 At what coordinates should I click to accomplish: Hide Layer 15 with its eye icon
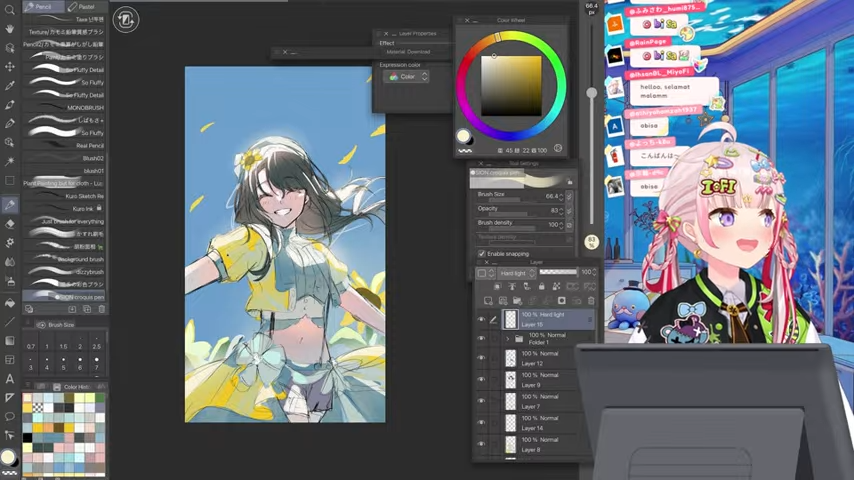coord(481,320)
